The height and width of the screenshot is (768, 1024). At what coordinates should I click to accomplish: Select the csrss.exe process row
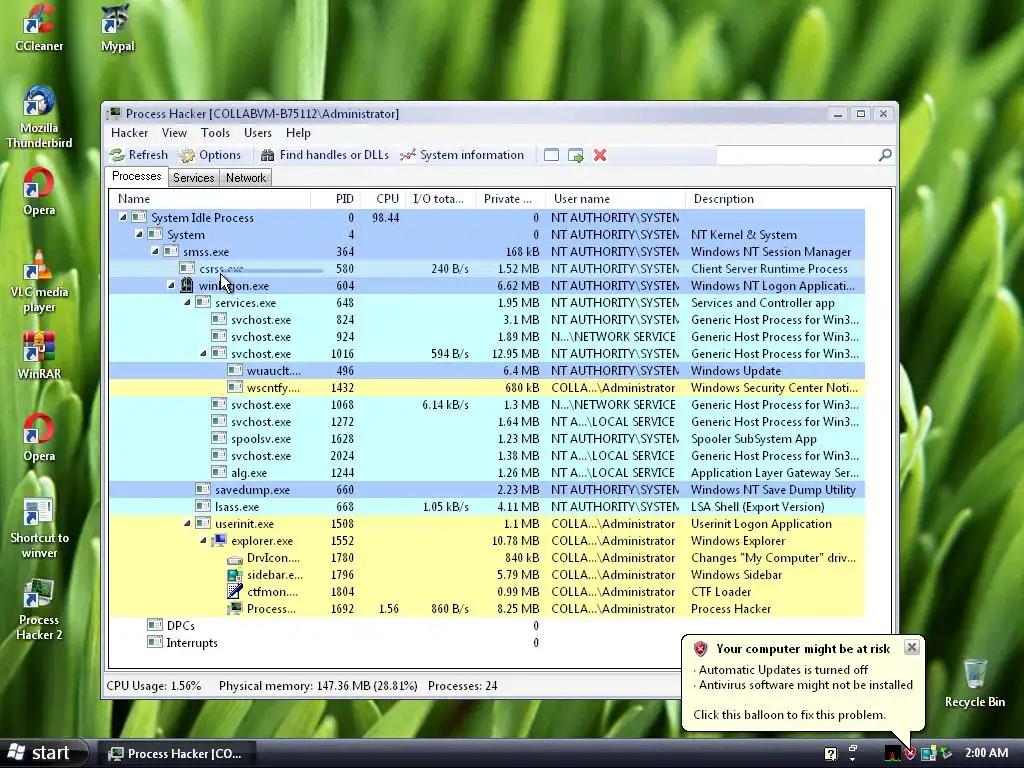coord(487,268)
